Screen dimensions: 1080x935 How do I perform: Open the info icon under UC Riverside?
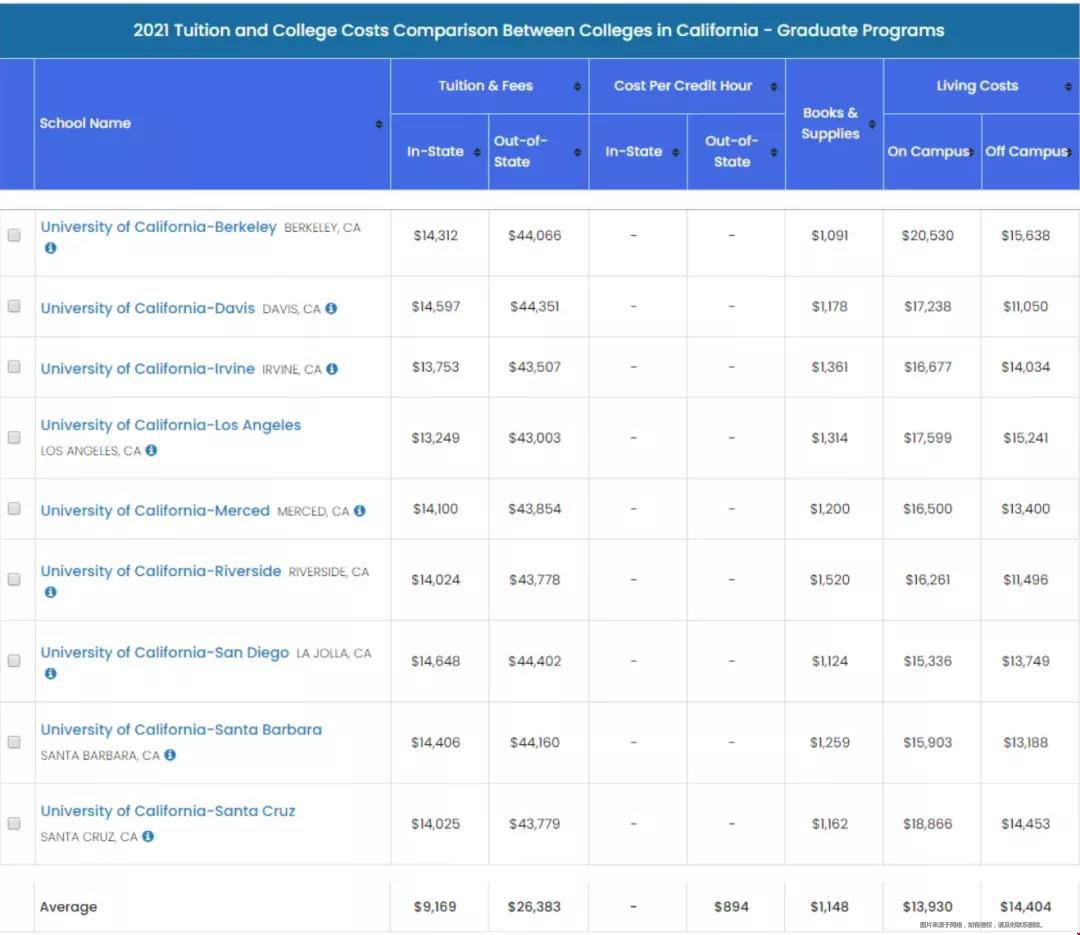50,592
